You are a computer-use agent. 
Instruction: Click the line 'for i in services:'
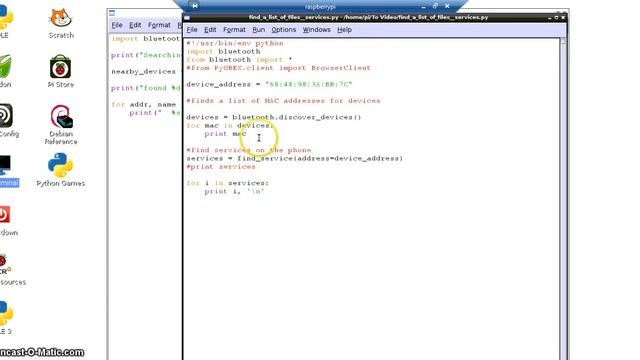pyautogui.click(x=228, y=183)
